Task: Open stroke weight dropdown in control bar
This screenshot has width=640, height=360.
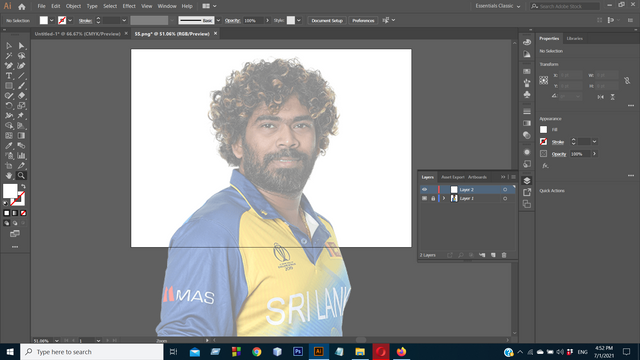Action: coord(124,20)
